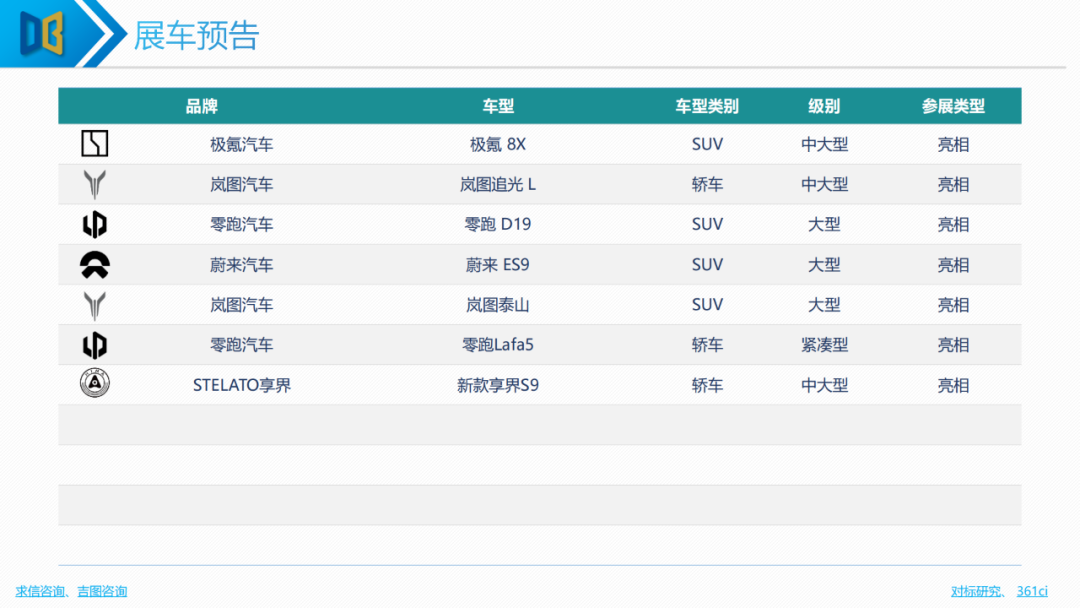Image resolution: width=1080 pixels, height=608 pixels.
Task: Click 亮相 in the 零跑Lafa5 row
Action: point(954,345)
